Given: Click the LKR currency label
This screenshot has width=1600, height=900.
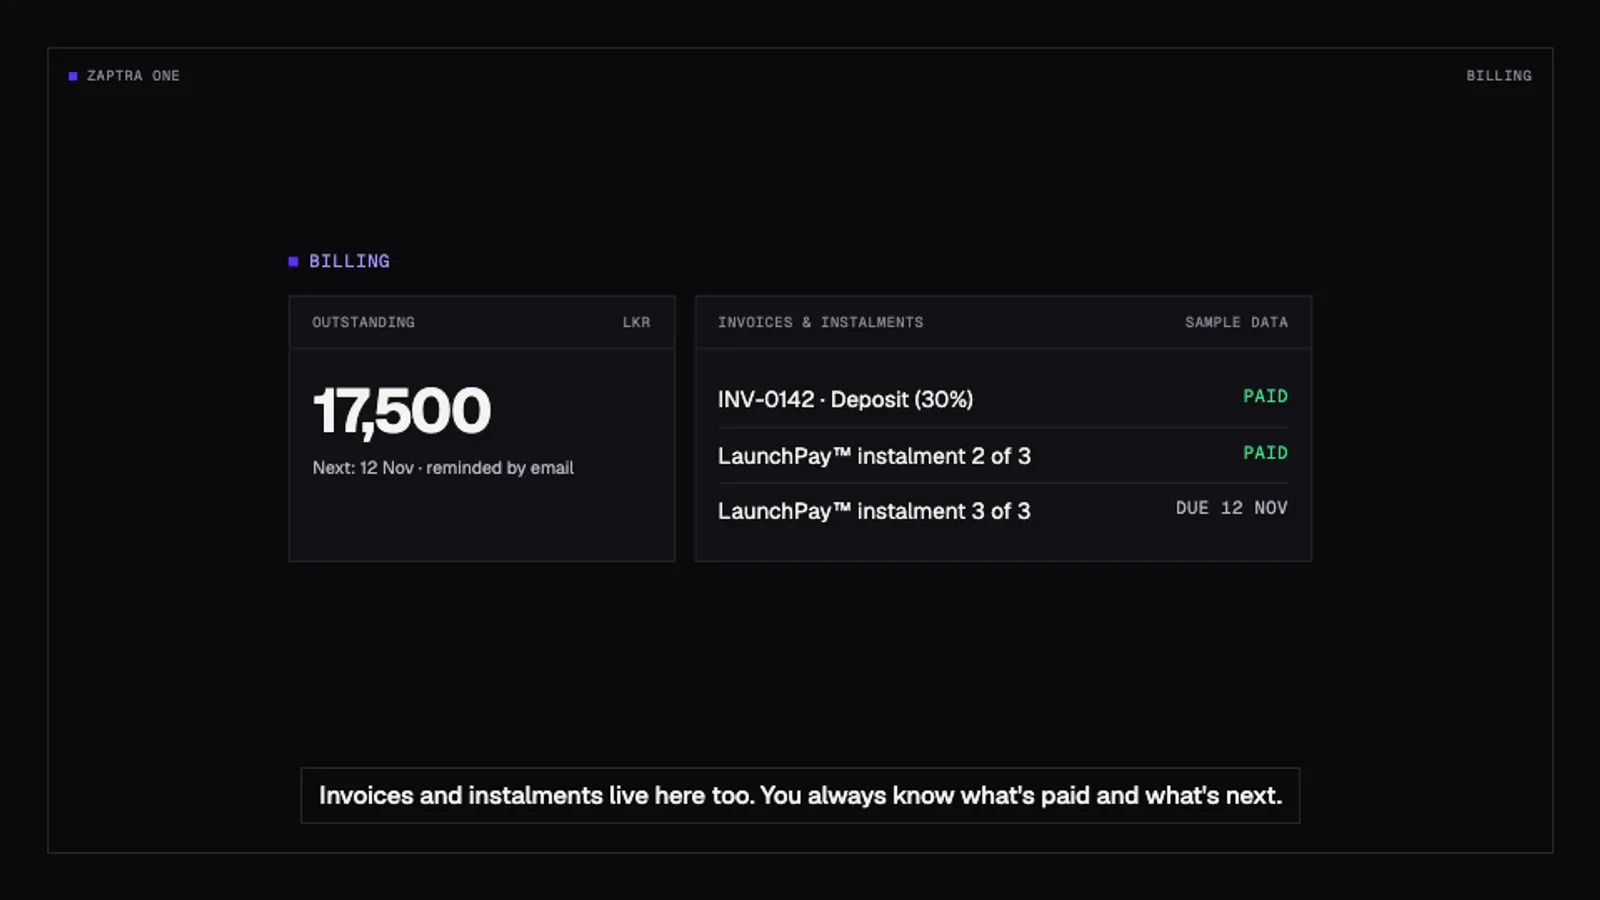Looking at the screenshot, I should [x=636, y=322].
